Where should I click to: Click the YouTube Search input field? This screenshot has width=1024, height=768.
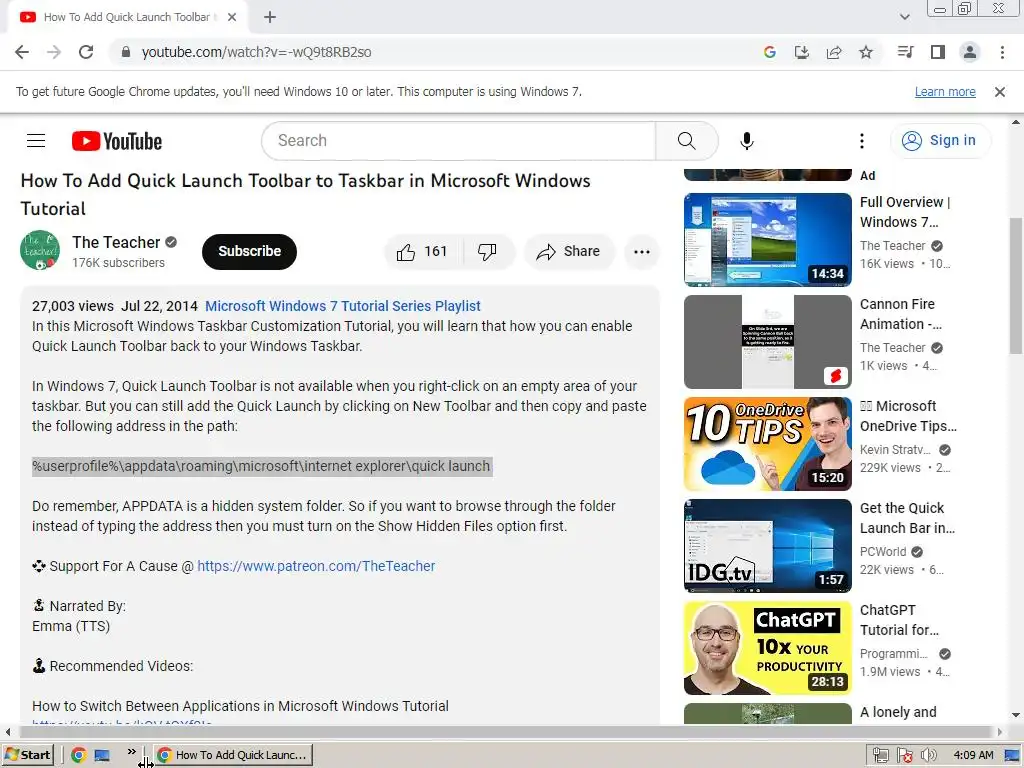(459, 140)
